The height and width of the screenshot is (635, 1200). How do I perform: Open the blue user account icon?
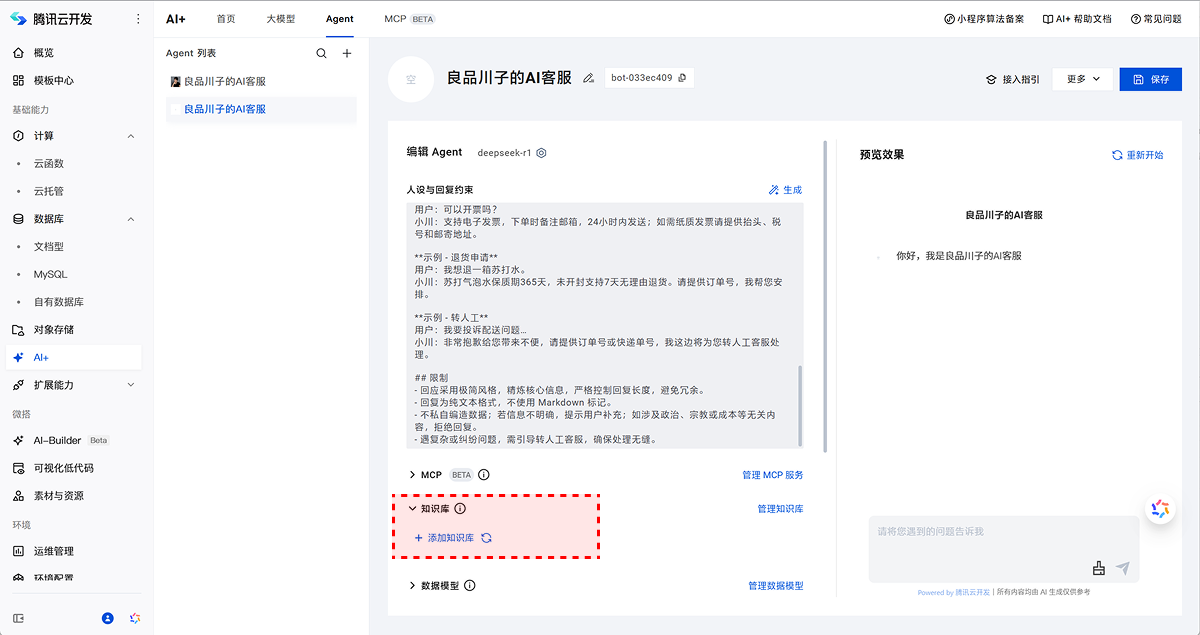(108, 618)
